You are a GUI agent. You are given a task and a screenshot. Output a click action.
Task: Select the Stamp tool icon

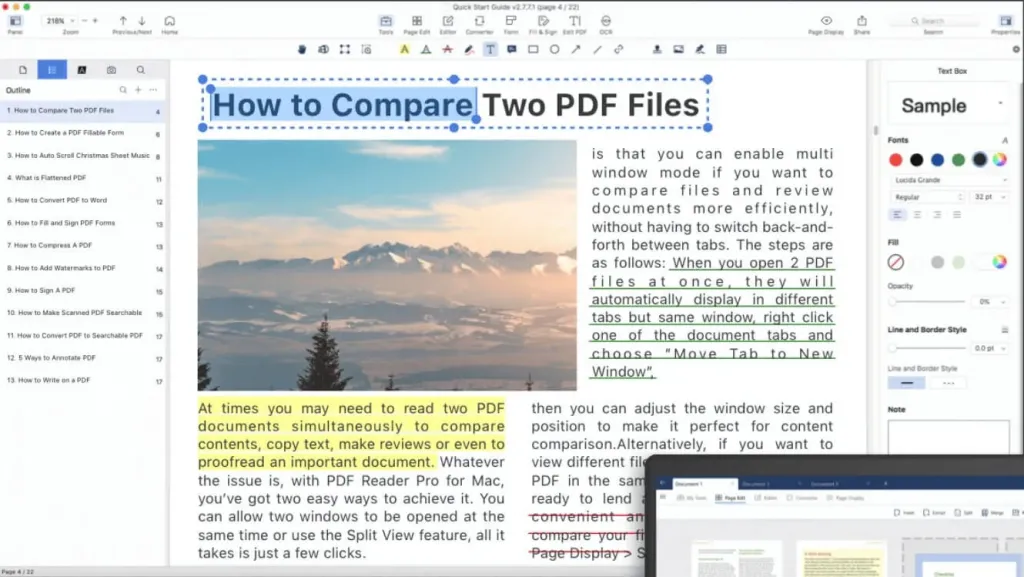coord(657,50)
